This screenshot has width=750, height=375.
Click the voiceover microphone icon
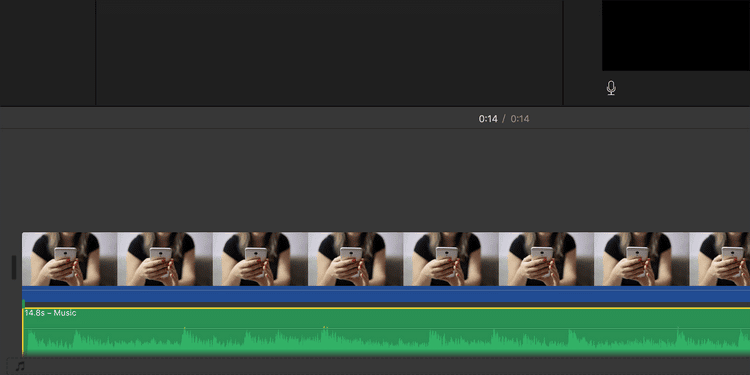pyautogui.click(x=611, y=88)
